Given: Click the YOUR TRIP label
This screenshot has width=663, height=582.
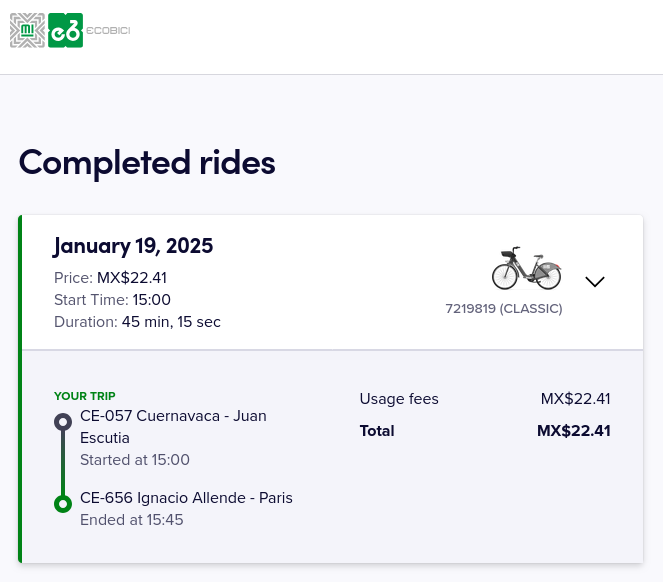Looking at the screenshot, I should [85, 396].
